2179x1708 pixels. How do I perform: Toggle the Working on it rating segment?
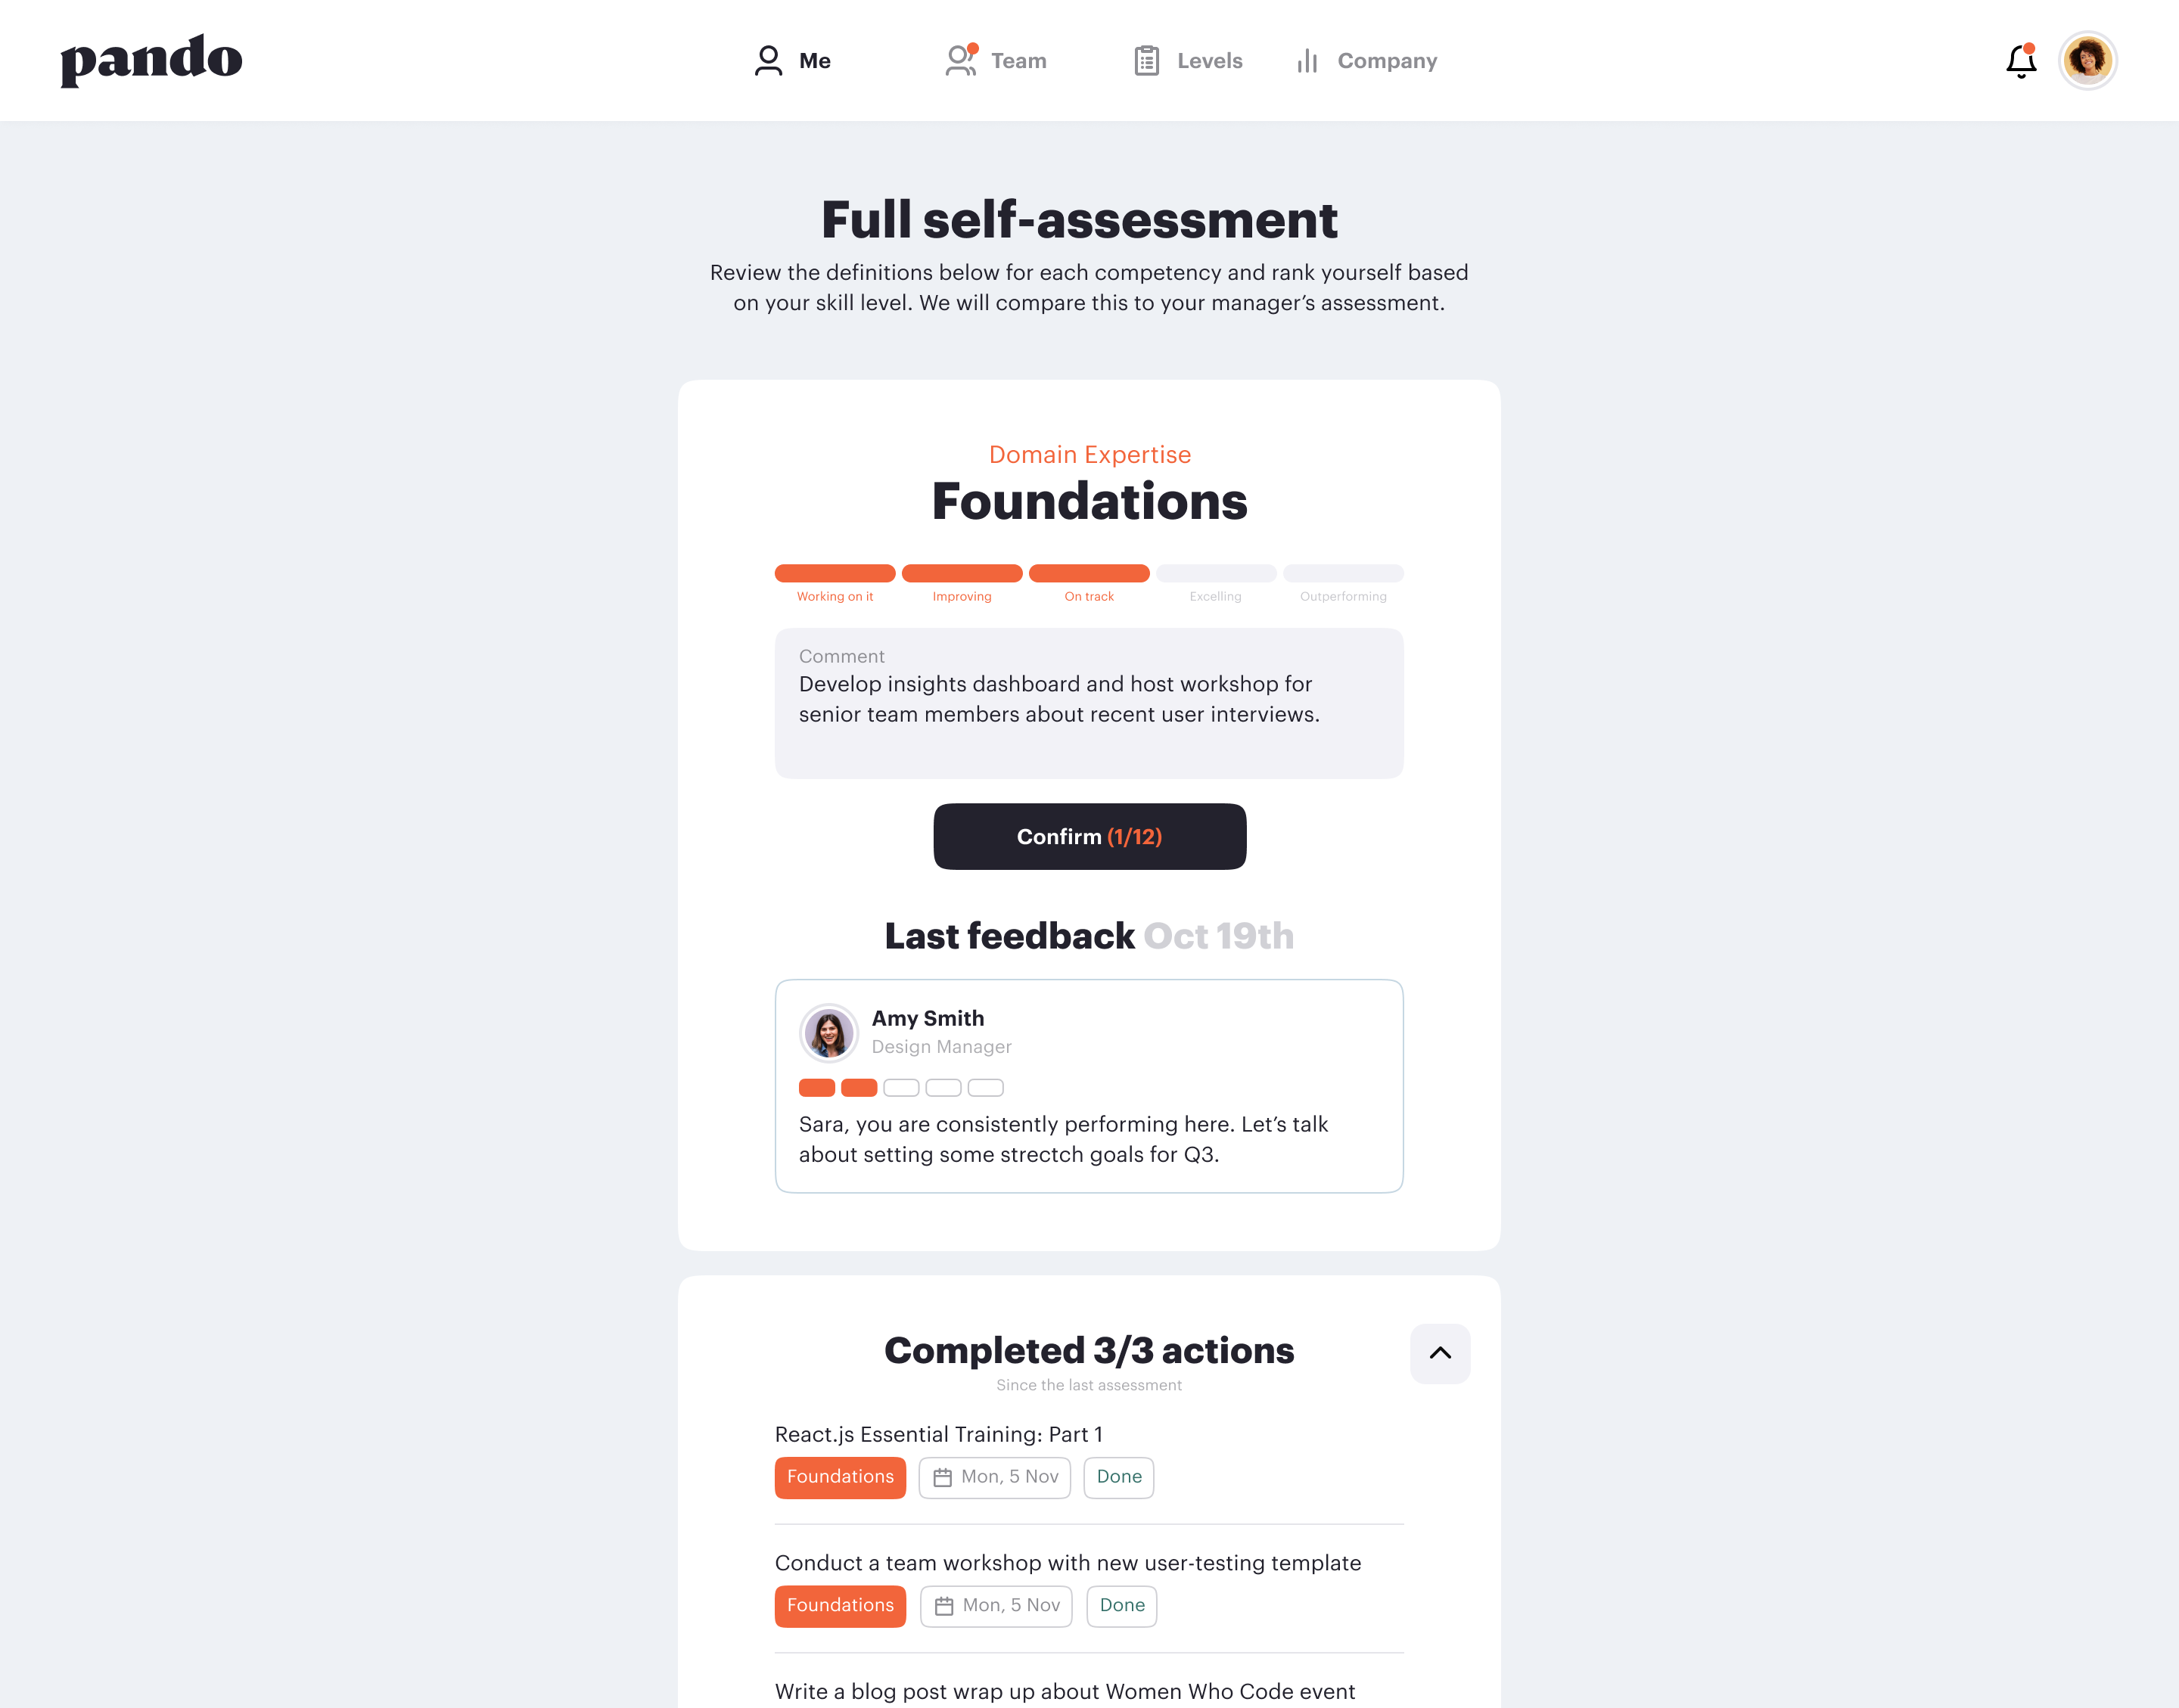coord(834,573)
